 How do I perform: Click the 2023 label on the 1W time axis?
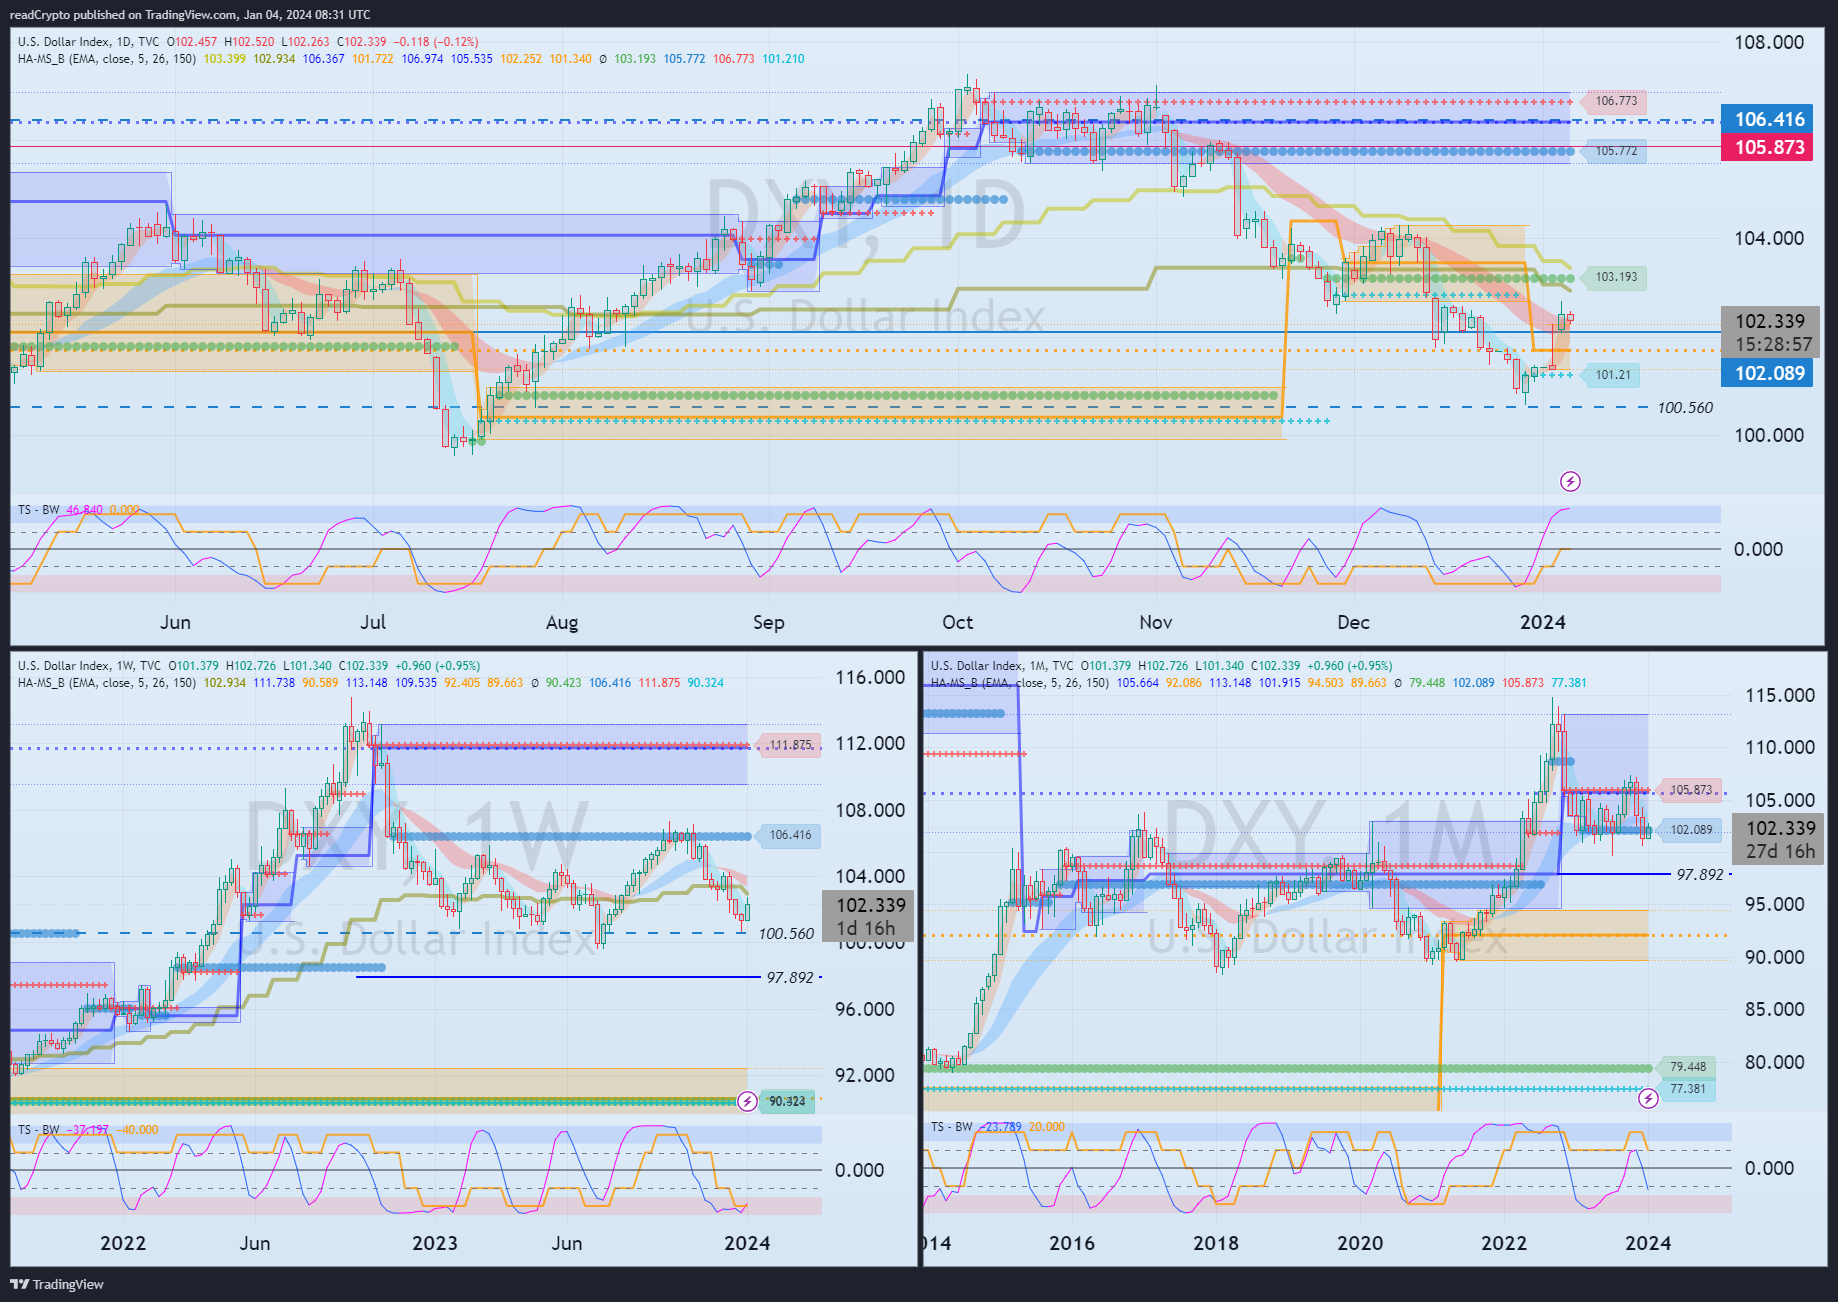[434, 1243]
